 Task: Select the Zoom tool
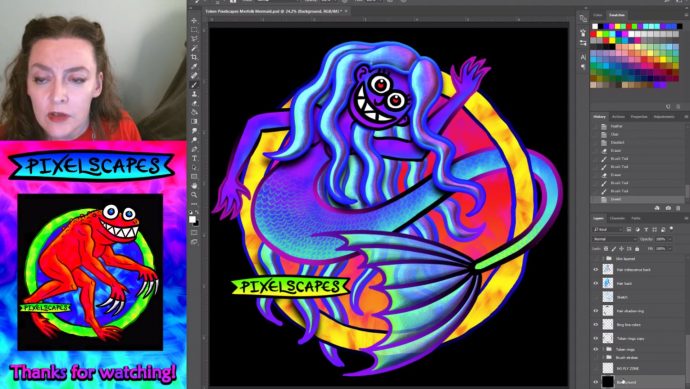(194, 195)
